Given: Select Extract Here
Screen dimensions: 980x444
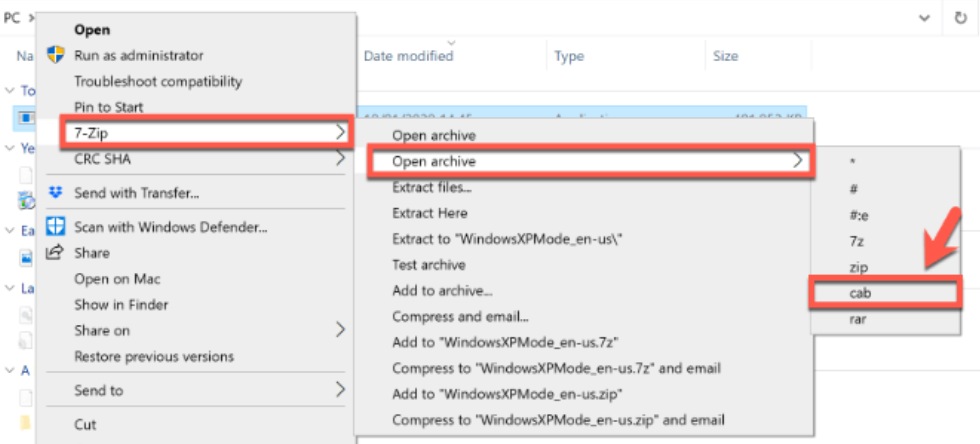Looking at the screenshot, I should 430,213.
